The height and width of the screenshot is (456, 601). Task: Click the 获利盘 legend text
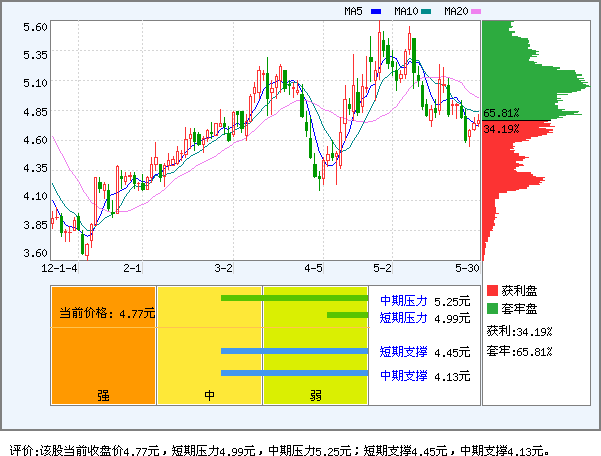click(519, 291)
